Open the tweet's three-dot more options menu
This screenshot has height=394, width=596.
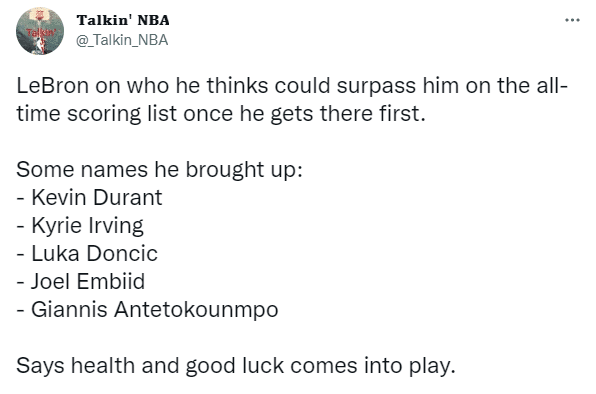[572, 20]
